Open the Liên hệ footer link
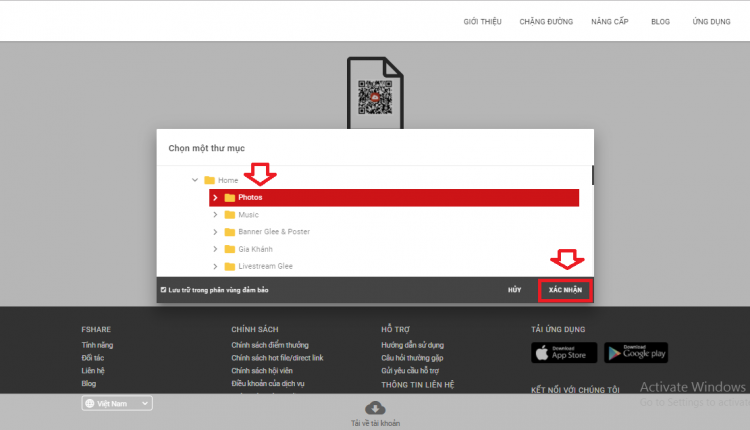750x430 pixels. [x=93, y=371]
